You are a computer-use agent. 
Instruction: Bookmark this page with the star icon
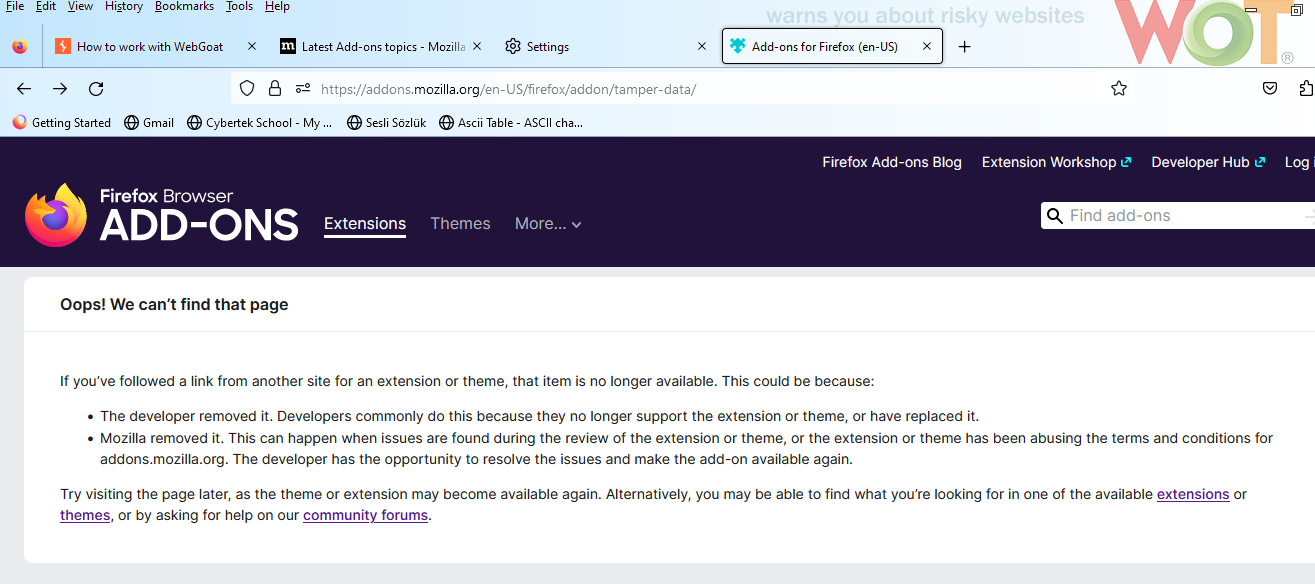[x=1119, y=88]
